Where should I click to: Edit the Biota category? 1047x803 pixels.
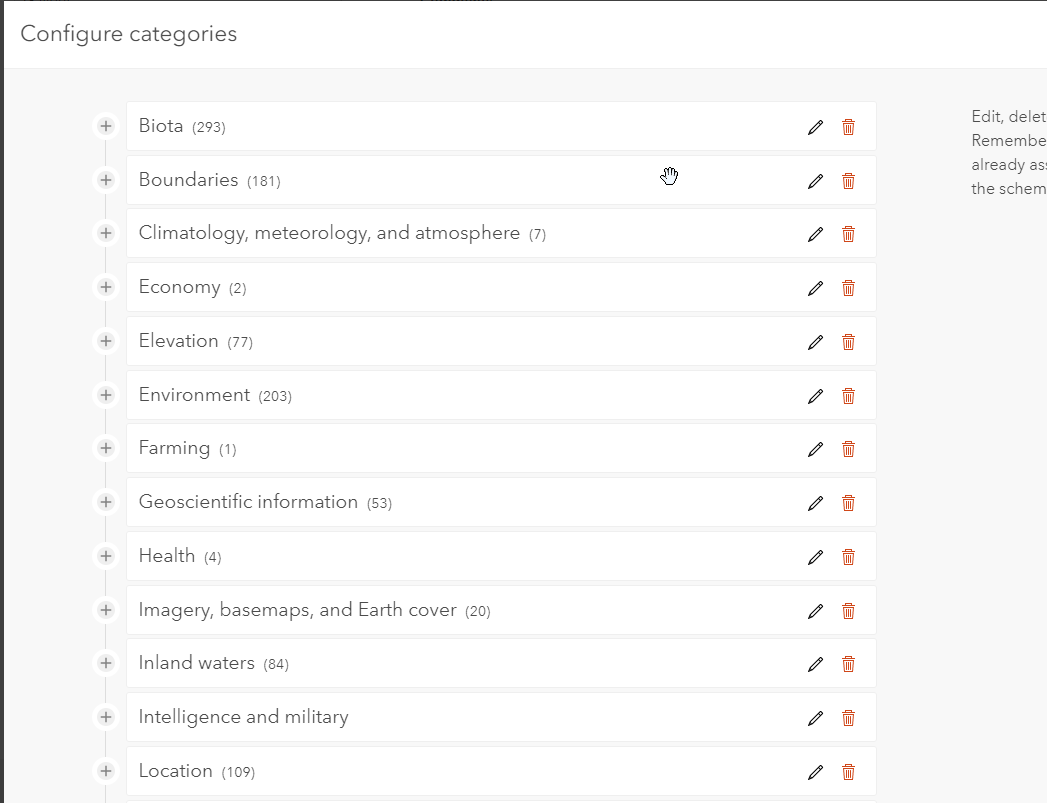[815, 127]
